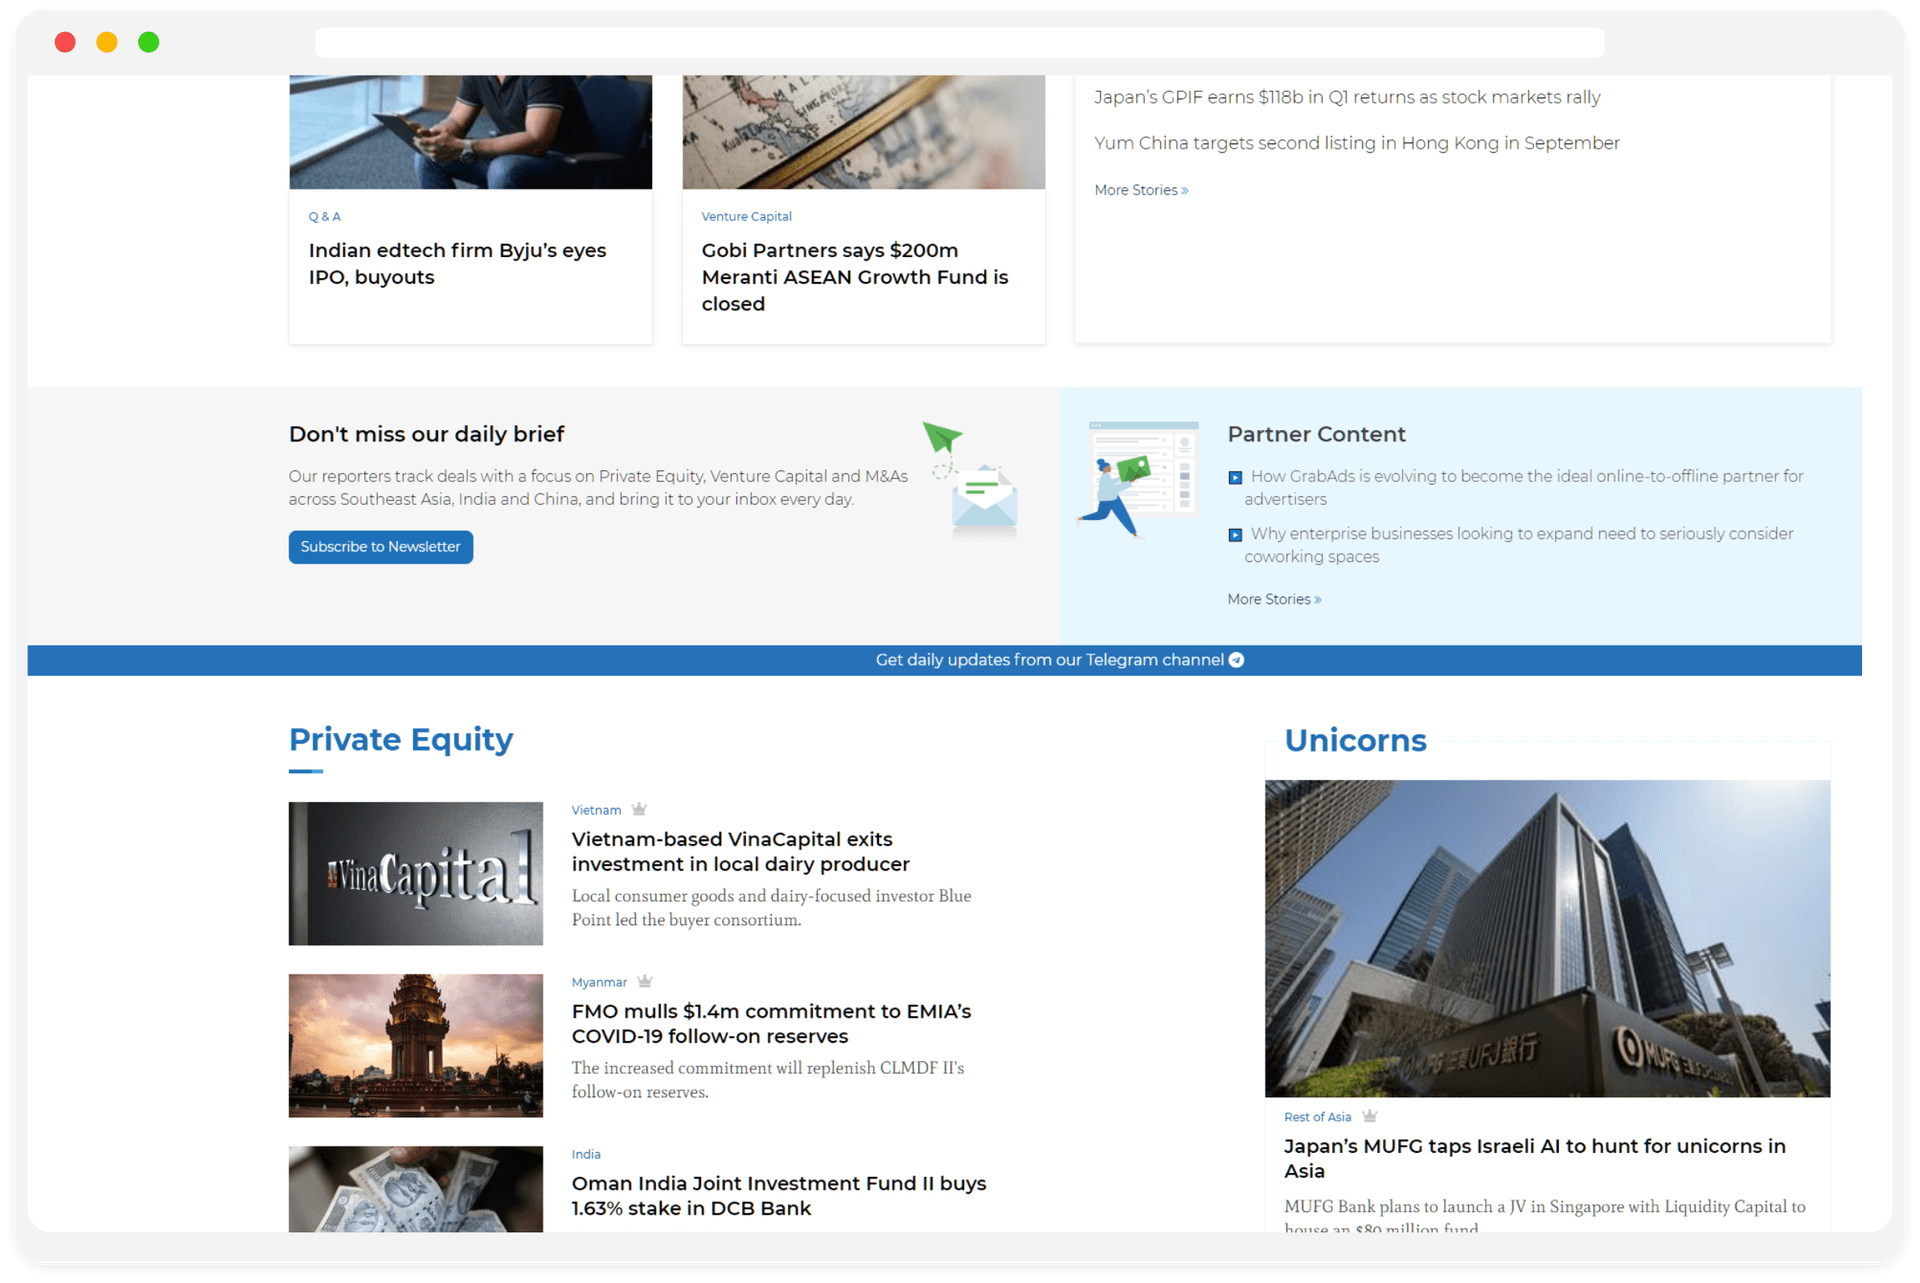This screenshot has width=1920, height=1283.
Task: Open the Byju's eyes IPO article
Action: [x=457, y=264]
